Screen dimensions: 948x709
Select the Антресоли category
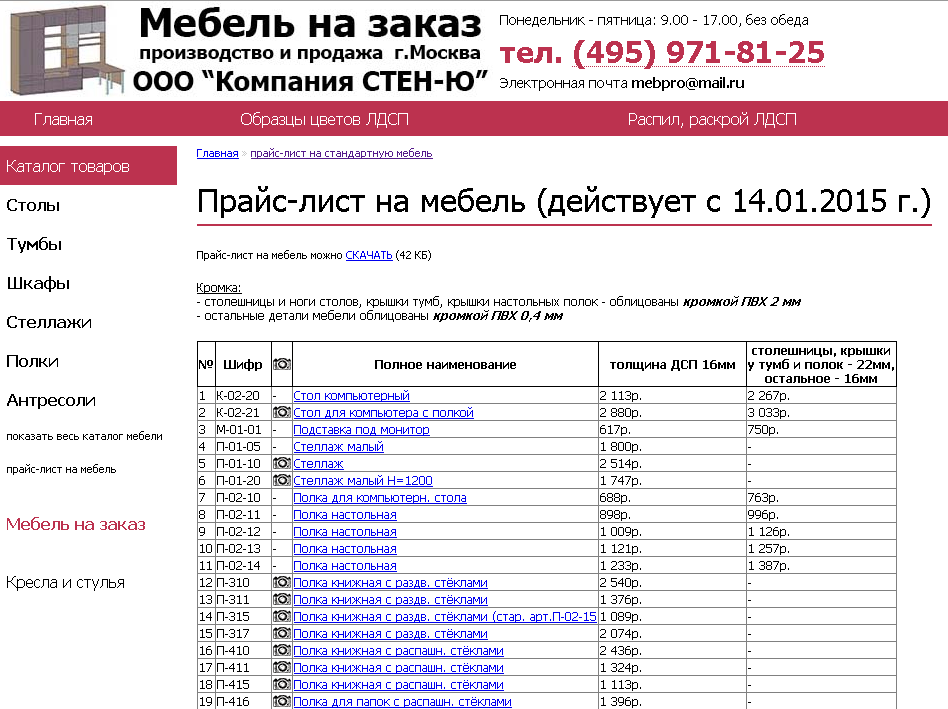[x=51, y=400]
